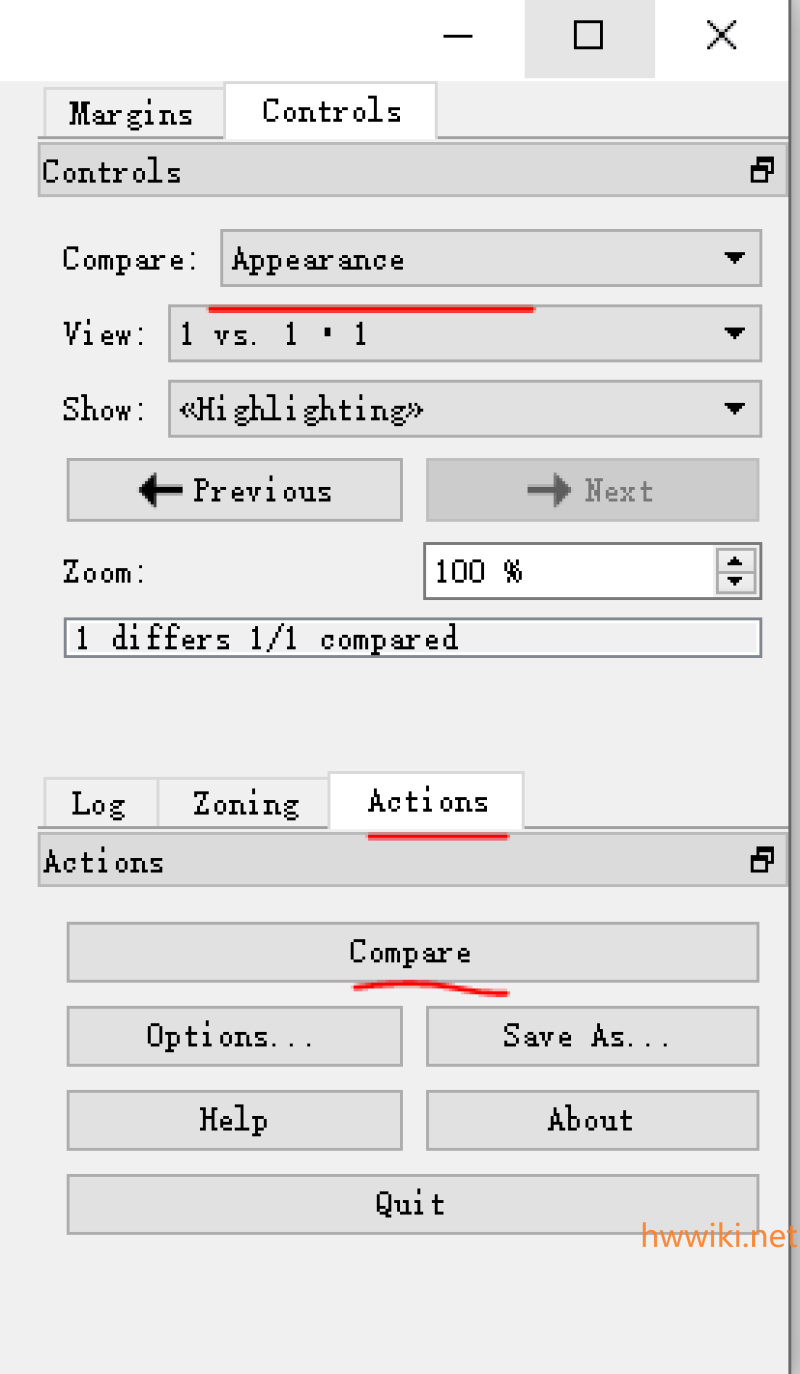This screenshot has width=800, height=1374.
Task: Expand the View dropdown
Action: point(465,333)
